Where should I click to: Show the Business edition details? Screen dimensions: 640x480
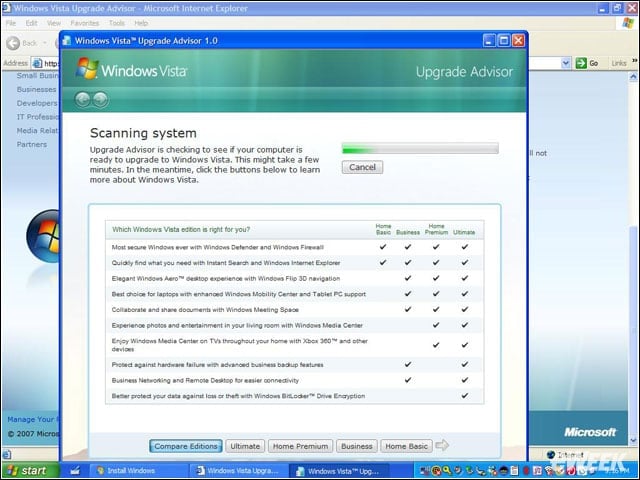point(357,446)
